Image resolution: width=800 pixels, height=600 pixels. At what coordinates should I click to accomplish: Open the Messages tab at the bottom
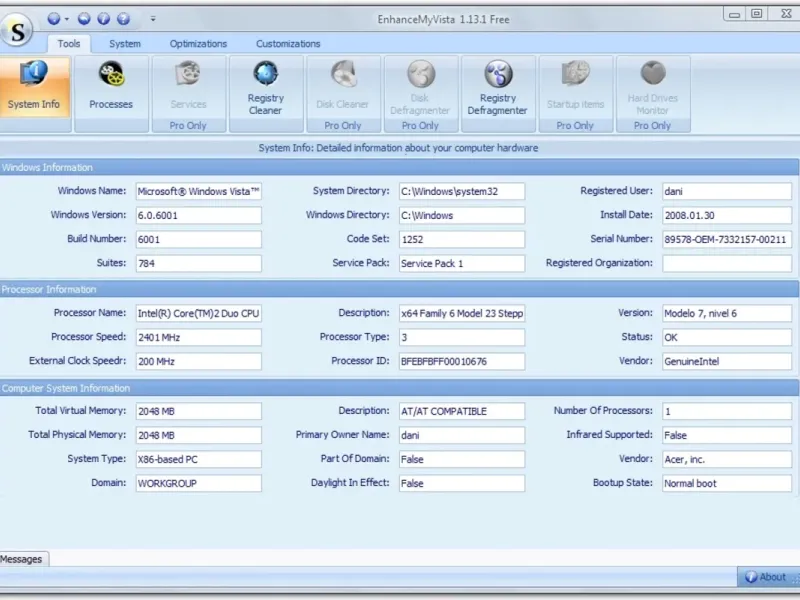pyautogui.click(x=24, y=559)
